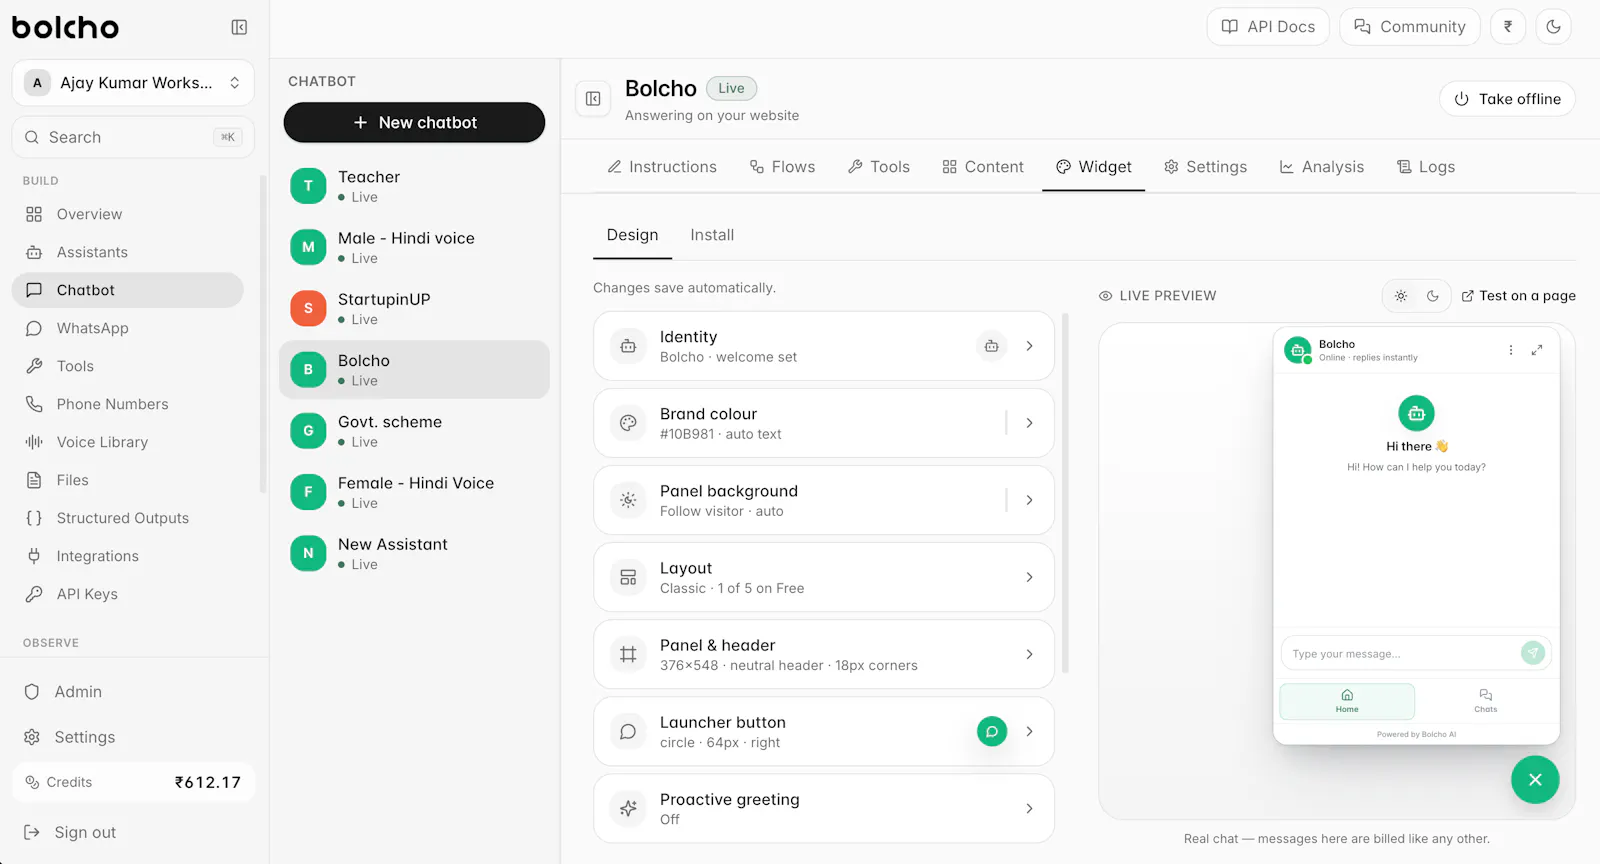Switch to the Tools tab in chatbot header
The height and width of the screenshot is (864, 1600).
[879, 167]
